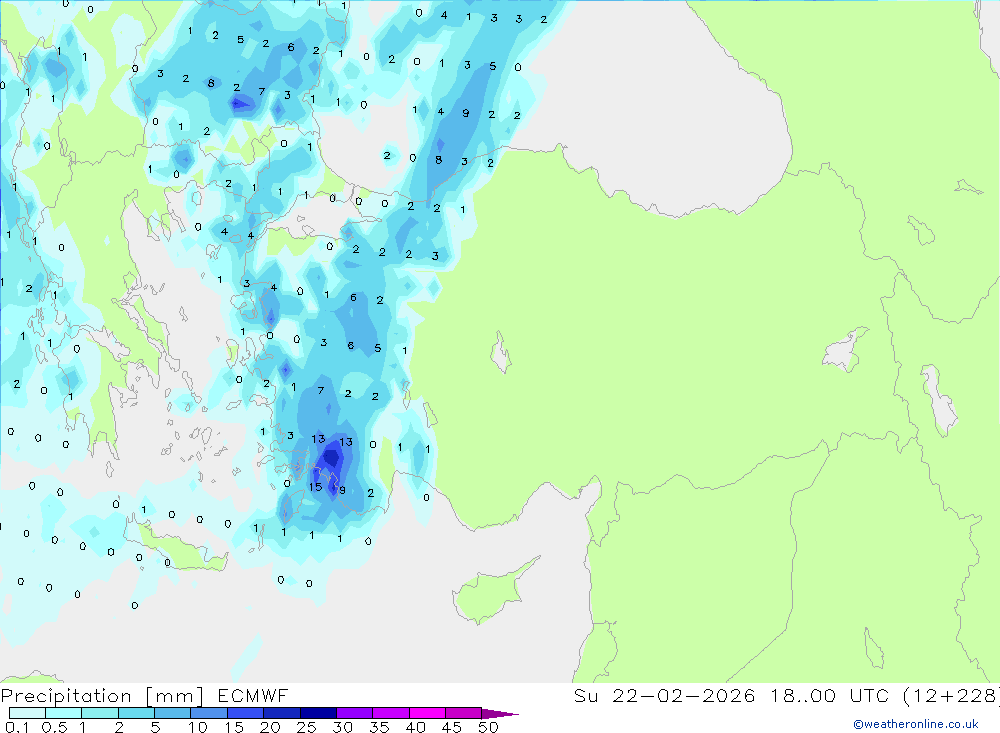Click the 45–50 mm legend color swatch
The image size is (1000, 733).
pyautogui.click(x=464, y=713)
